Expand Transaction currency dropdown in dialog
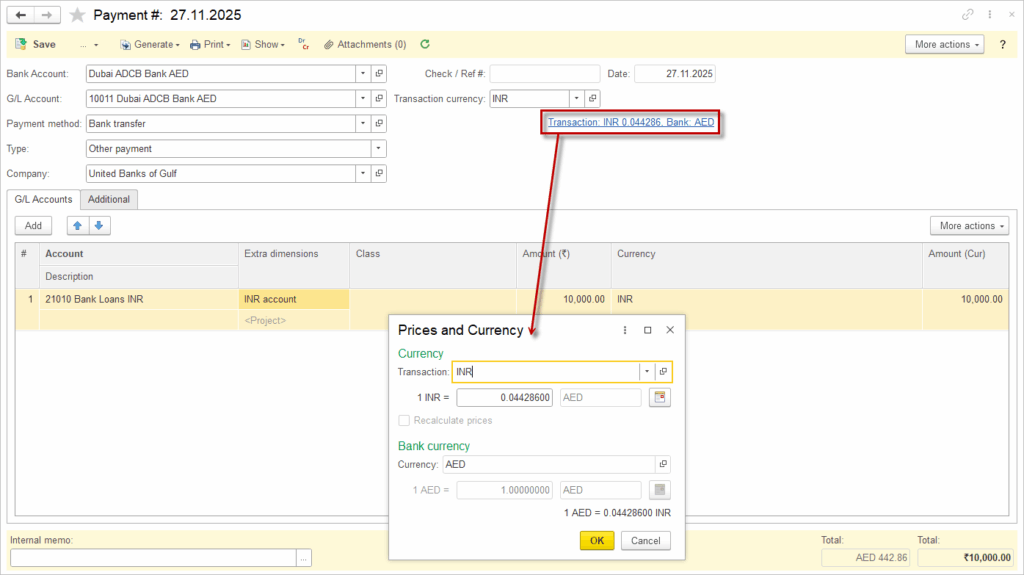The height and width of the screenshot is (575, 1024). pos(647,372)
